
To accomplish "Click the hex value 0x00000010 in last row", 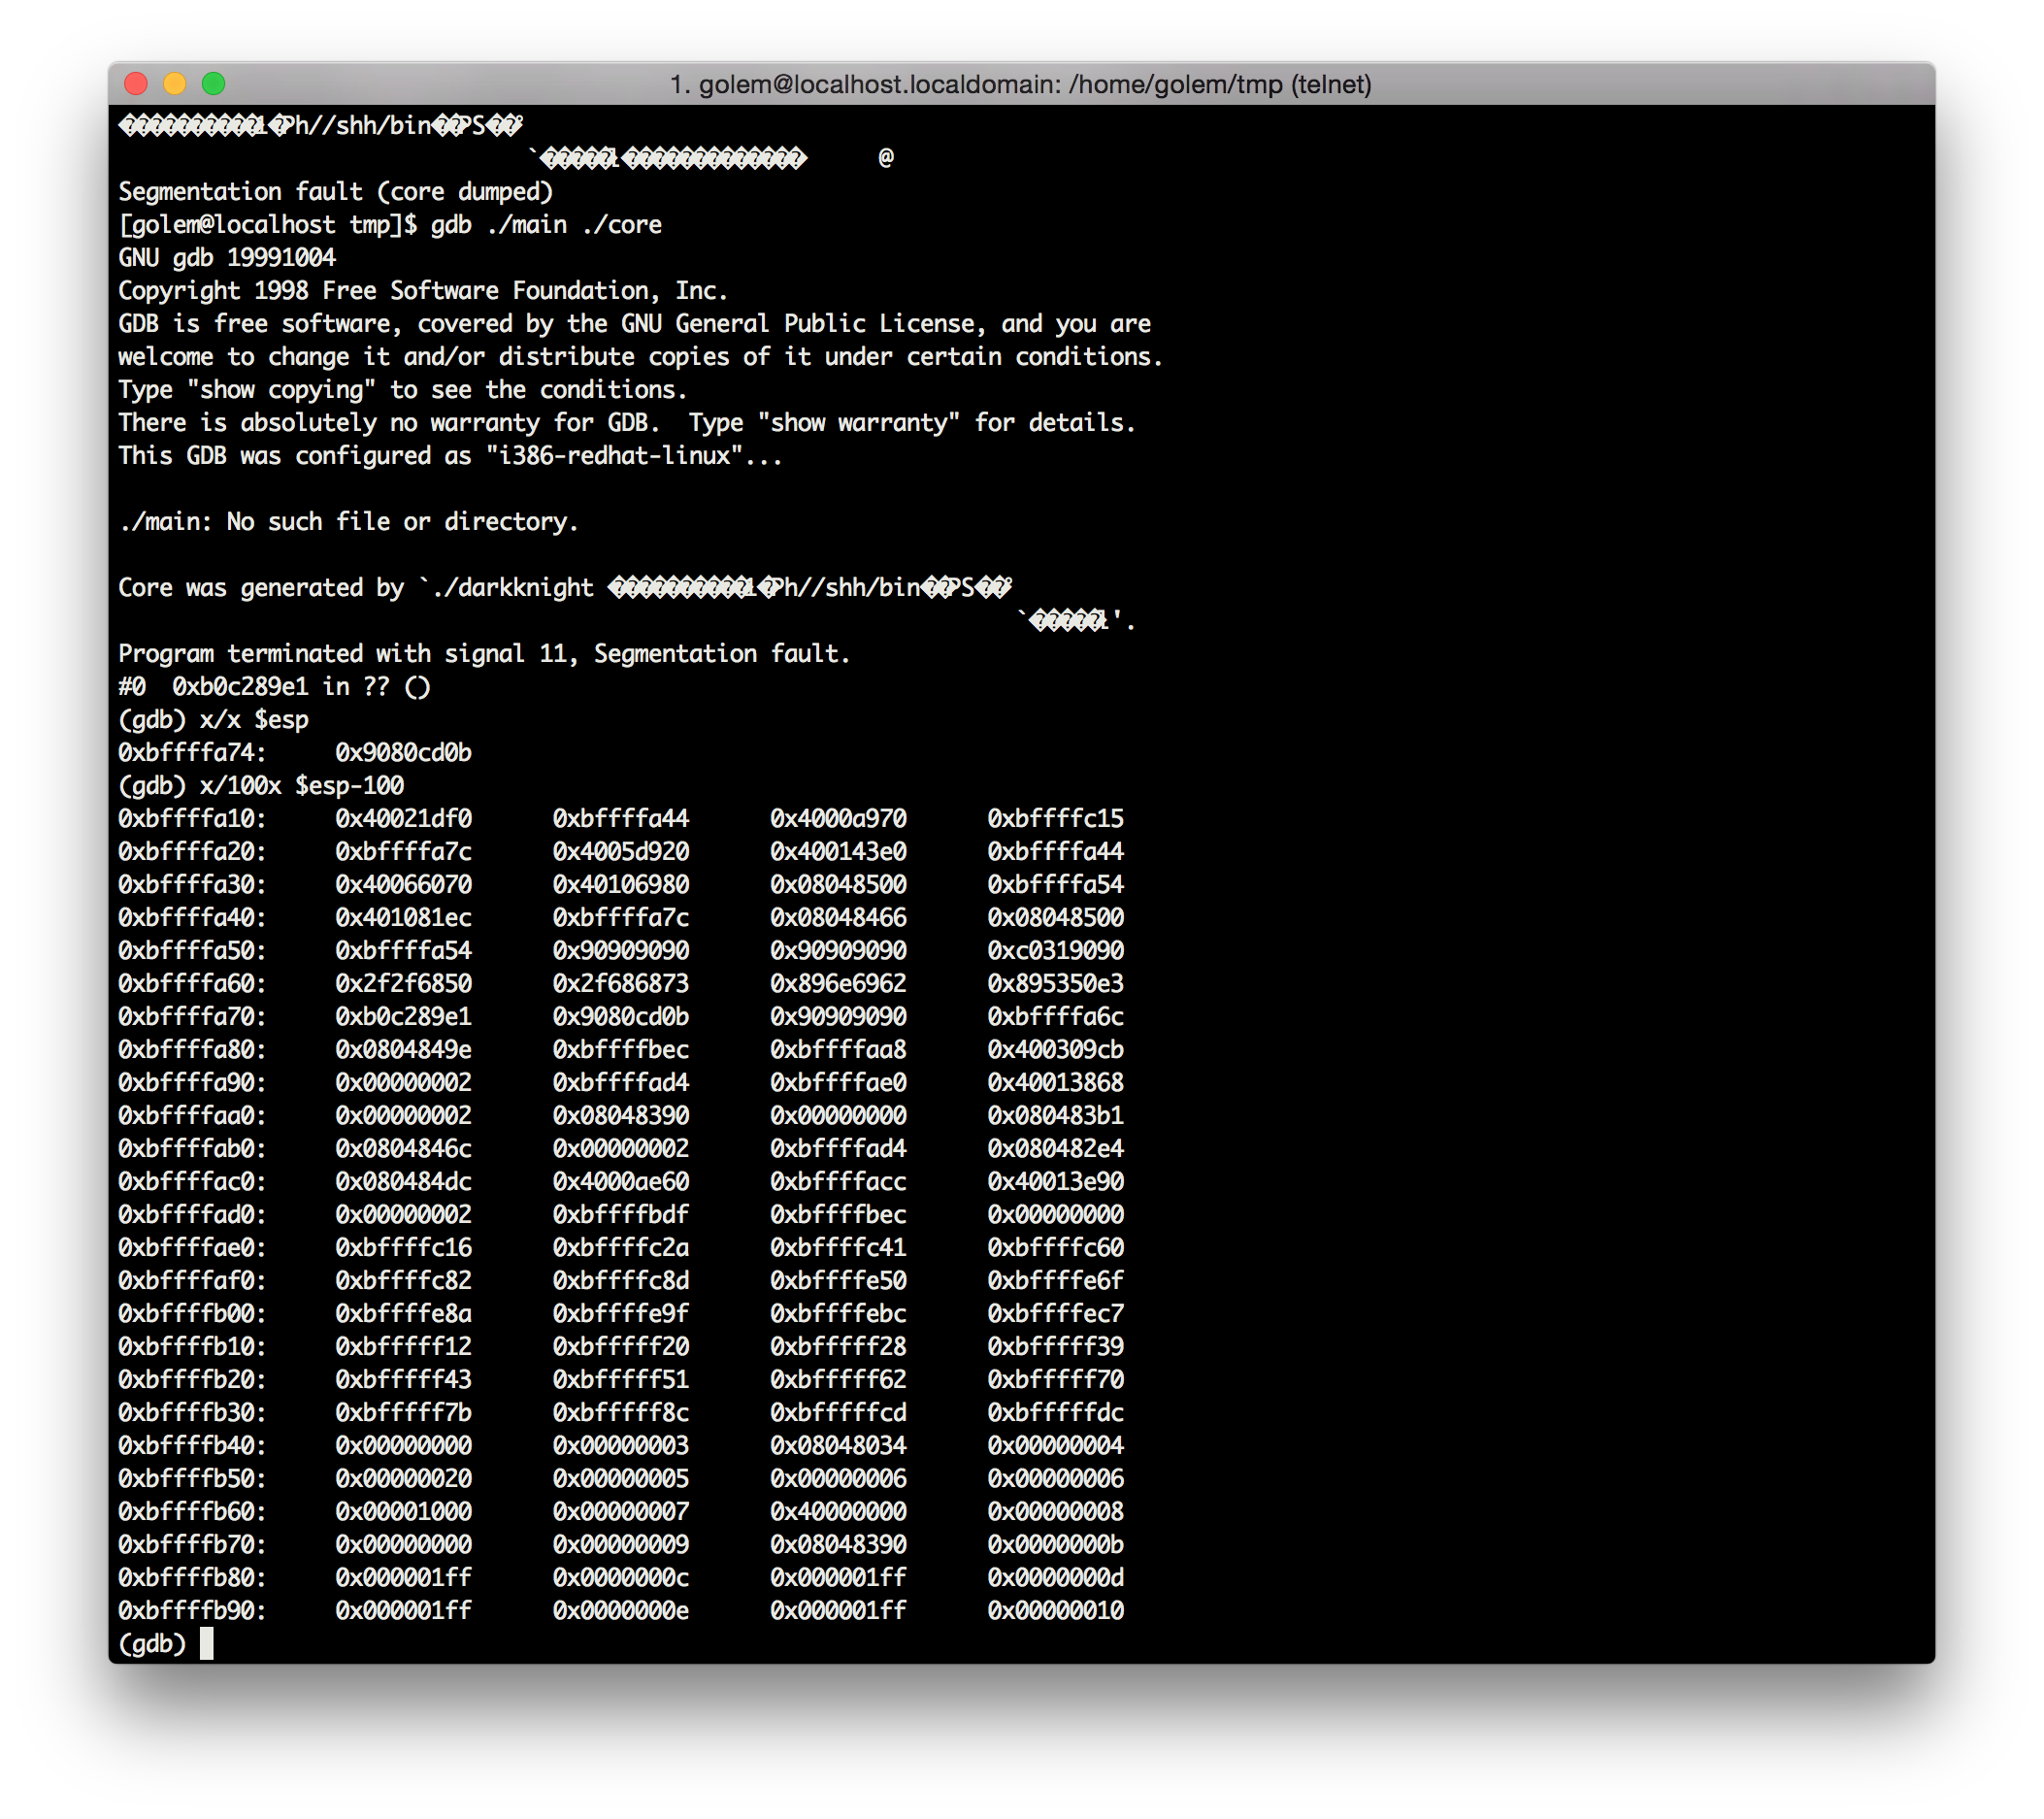I will tap(1055, 1611).
